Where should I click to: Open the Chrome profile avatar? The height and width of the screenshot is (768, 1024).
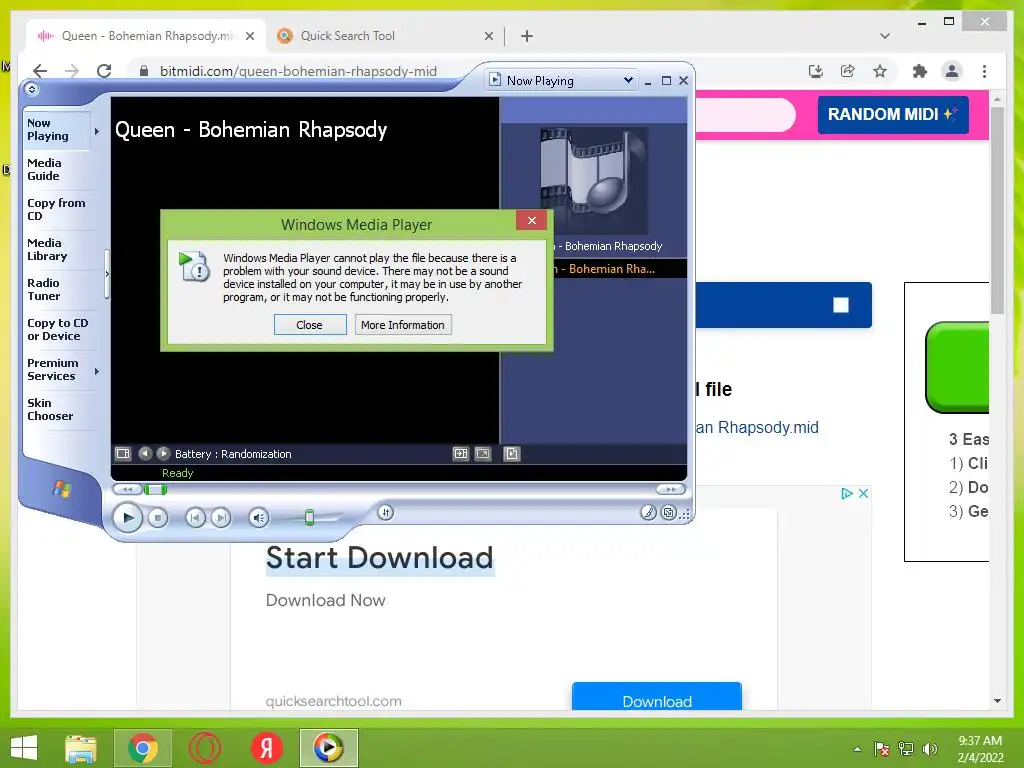pyautogui.click(x=952, y=71)
